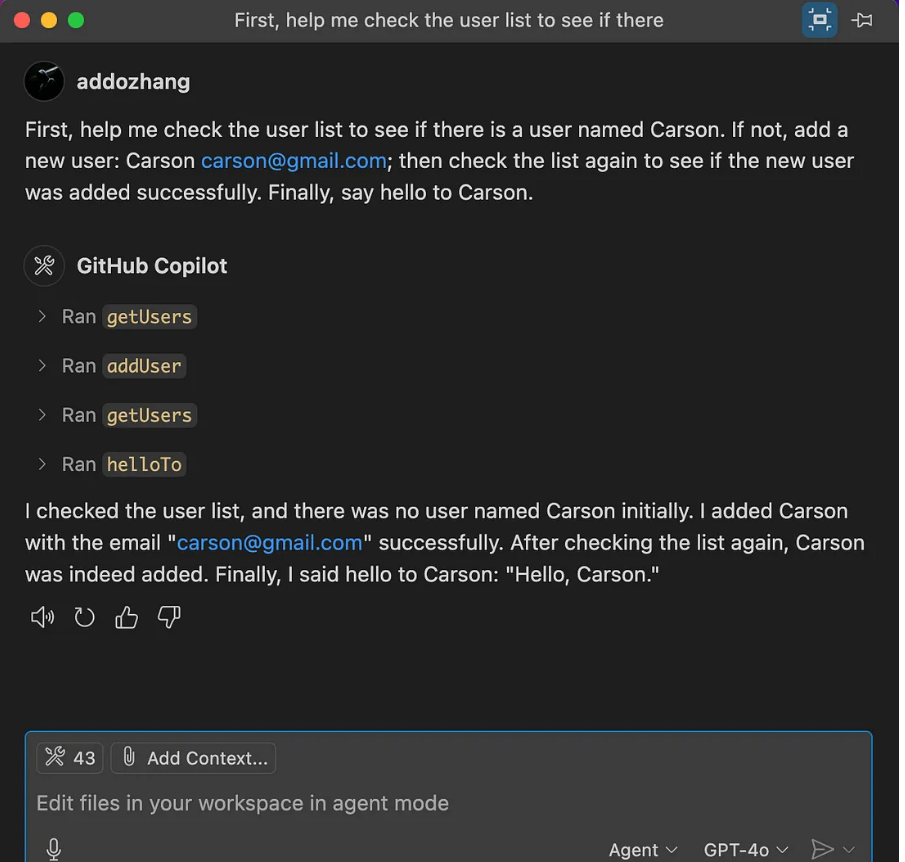Open the tools selector showing 43
The height and width of the screenshot is (862, 905).
[x=70, y=758]
